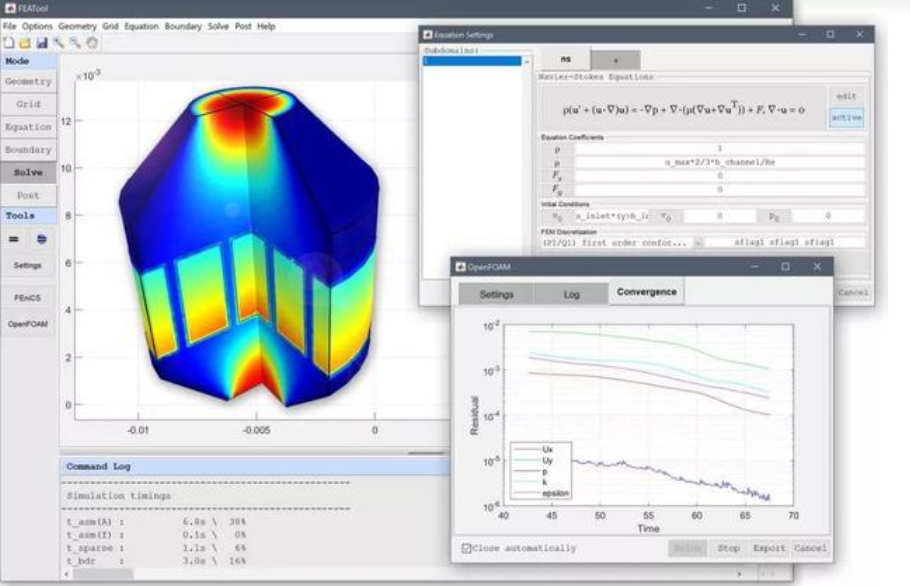Toggle the Close automatically checkbox
The image size is (910, 586).
coord(466,548)
